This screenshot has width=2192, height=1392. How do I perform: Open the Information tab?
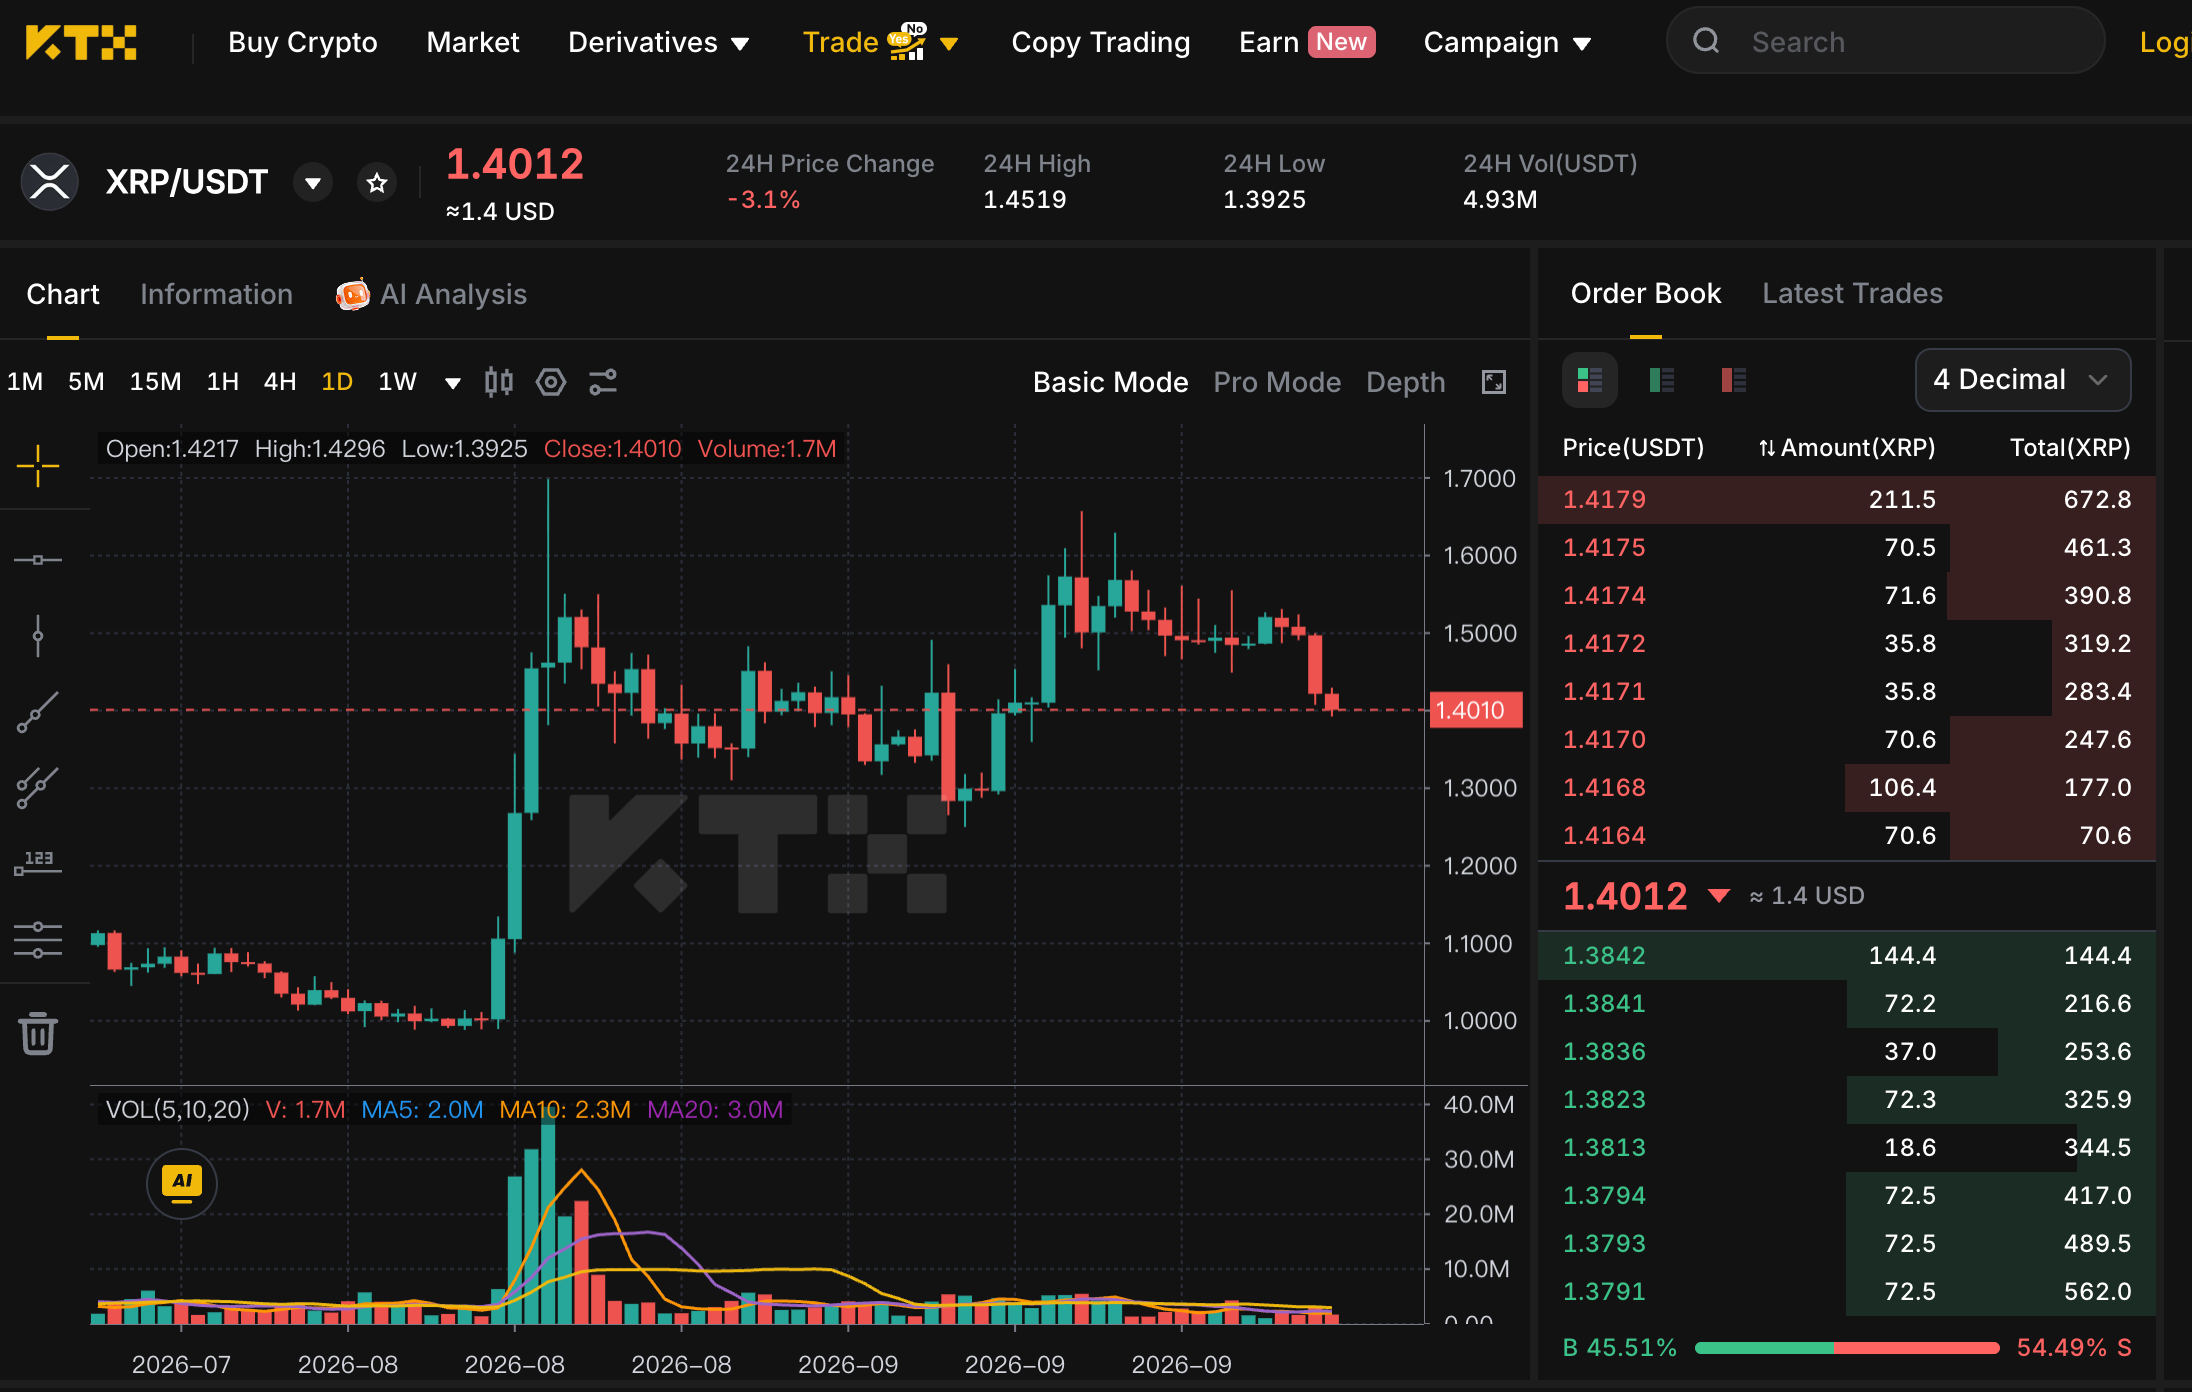[216, 294]
